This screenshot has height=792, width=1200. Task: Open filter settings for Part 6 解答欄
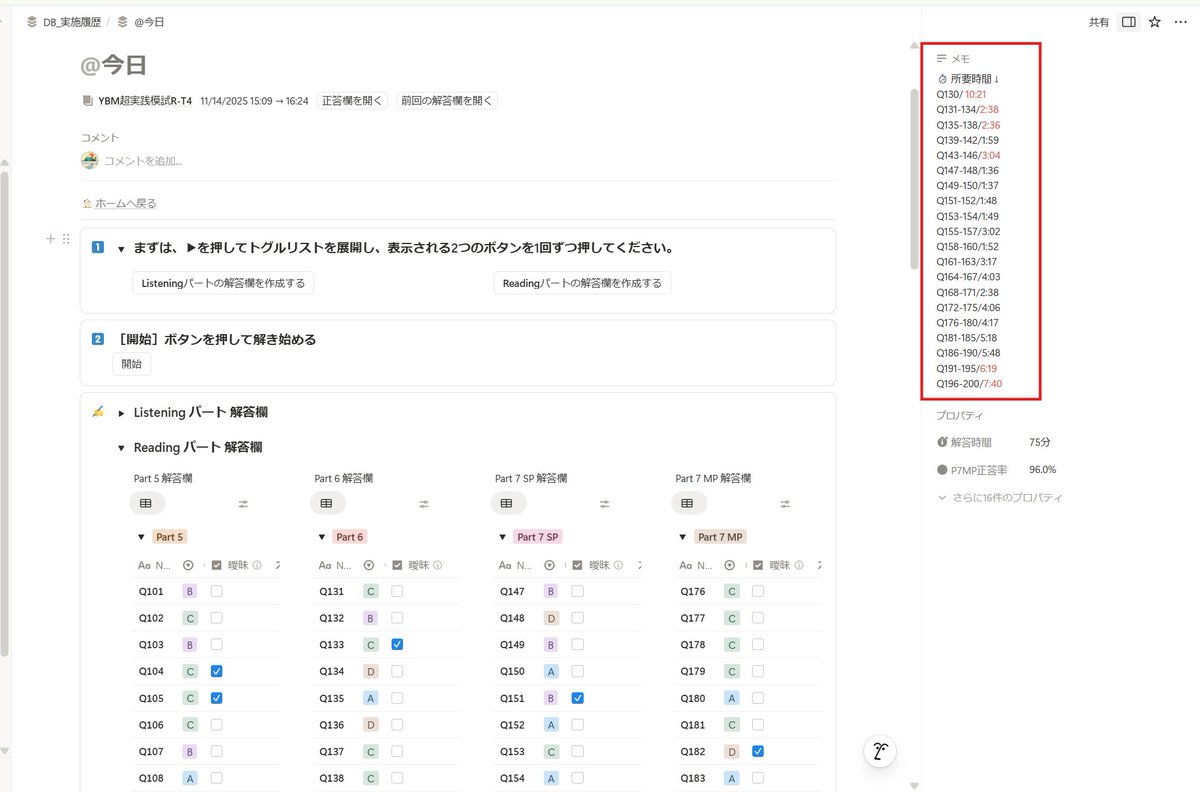click(x=423, y=503)
